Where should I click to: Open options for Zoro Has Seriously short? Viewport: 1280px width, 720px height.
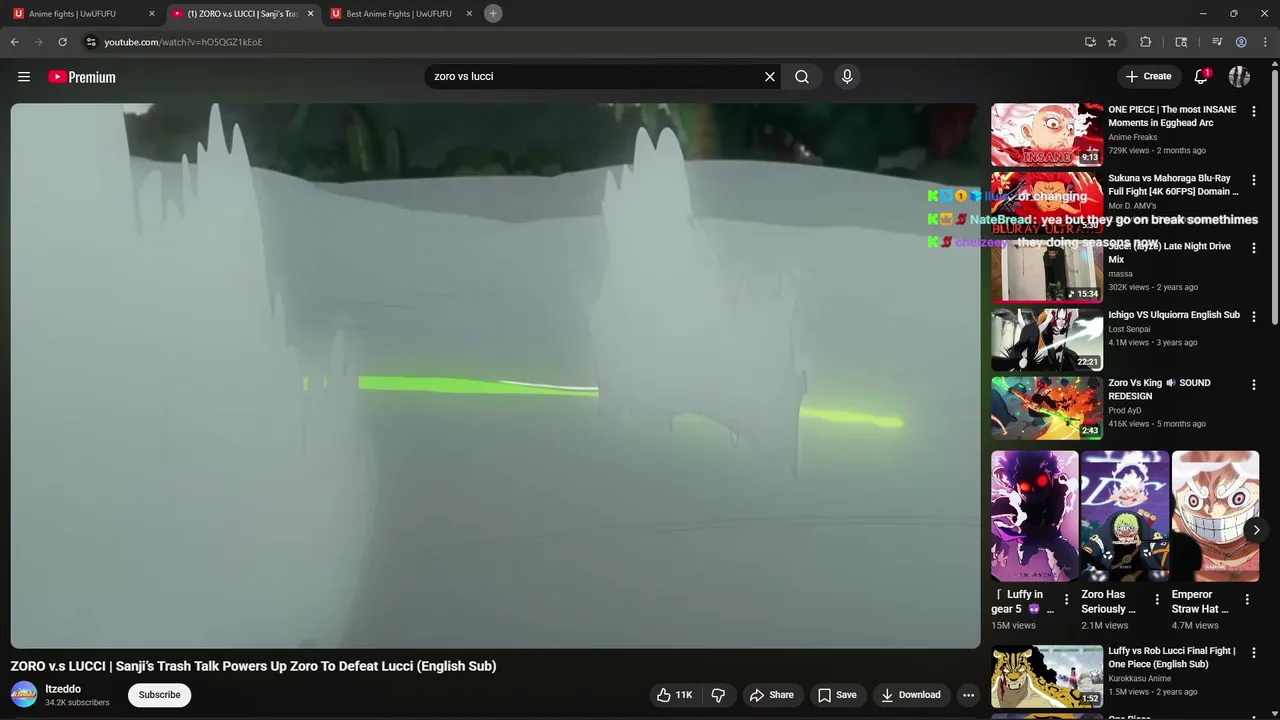pyautogui.click(x=1157, y=600)
